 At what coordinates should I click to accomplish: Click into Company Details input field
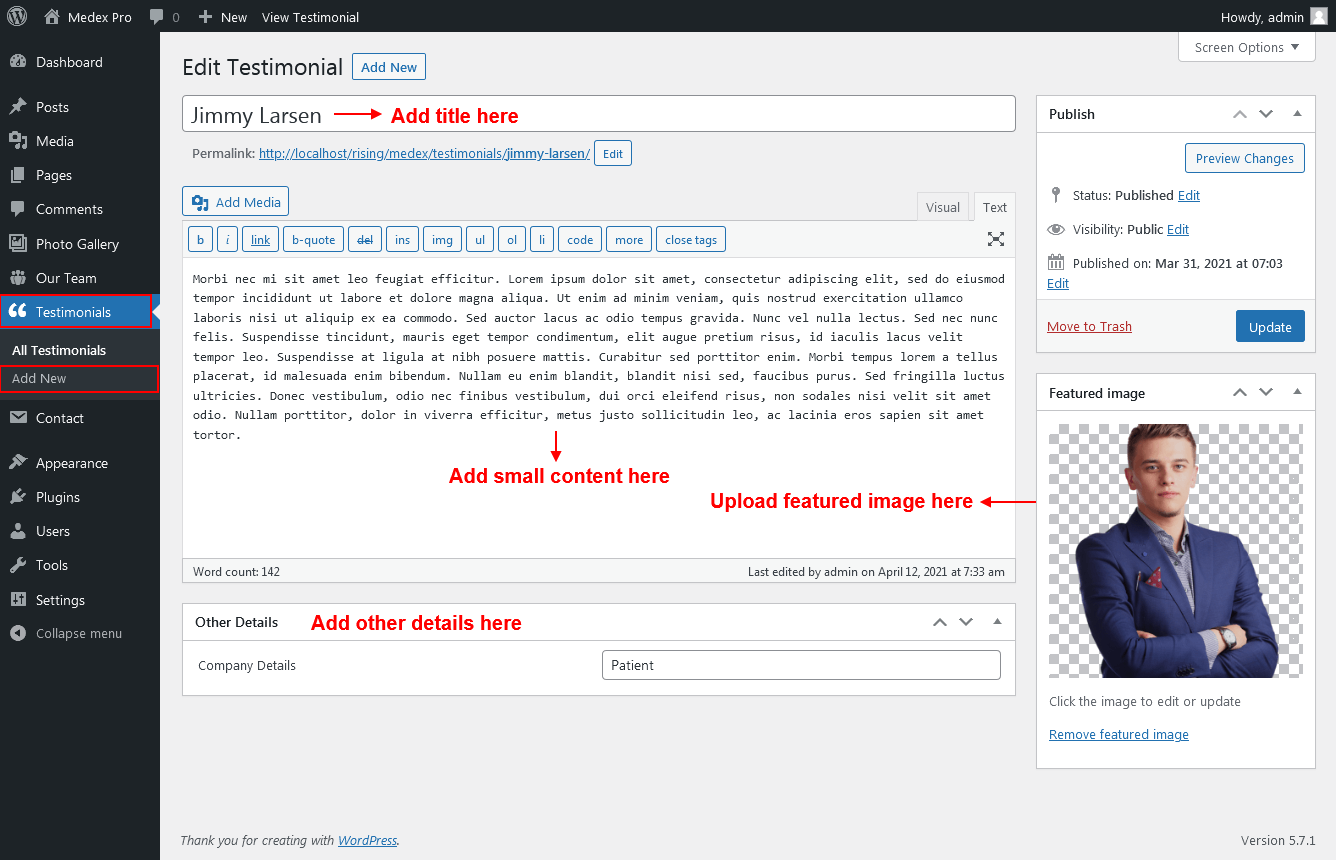(800, 665)
